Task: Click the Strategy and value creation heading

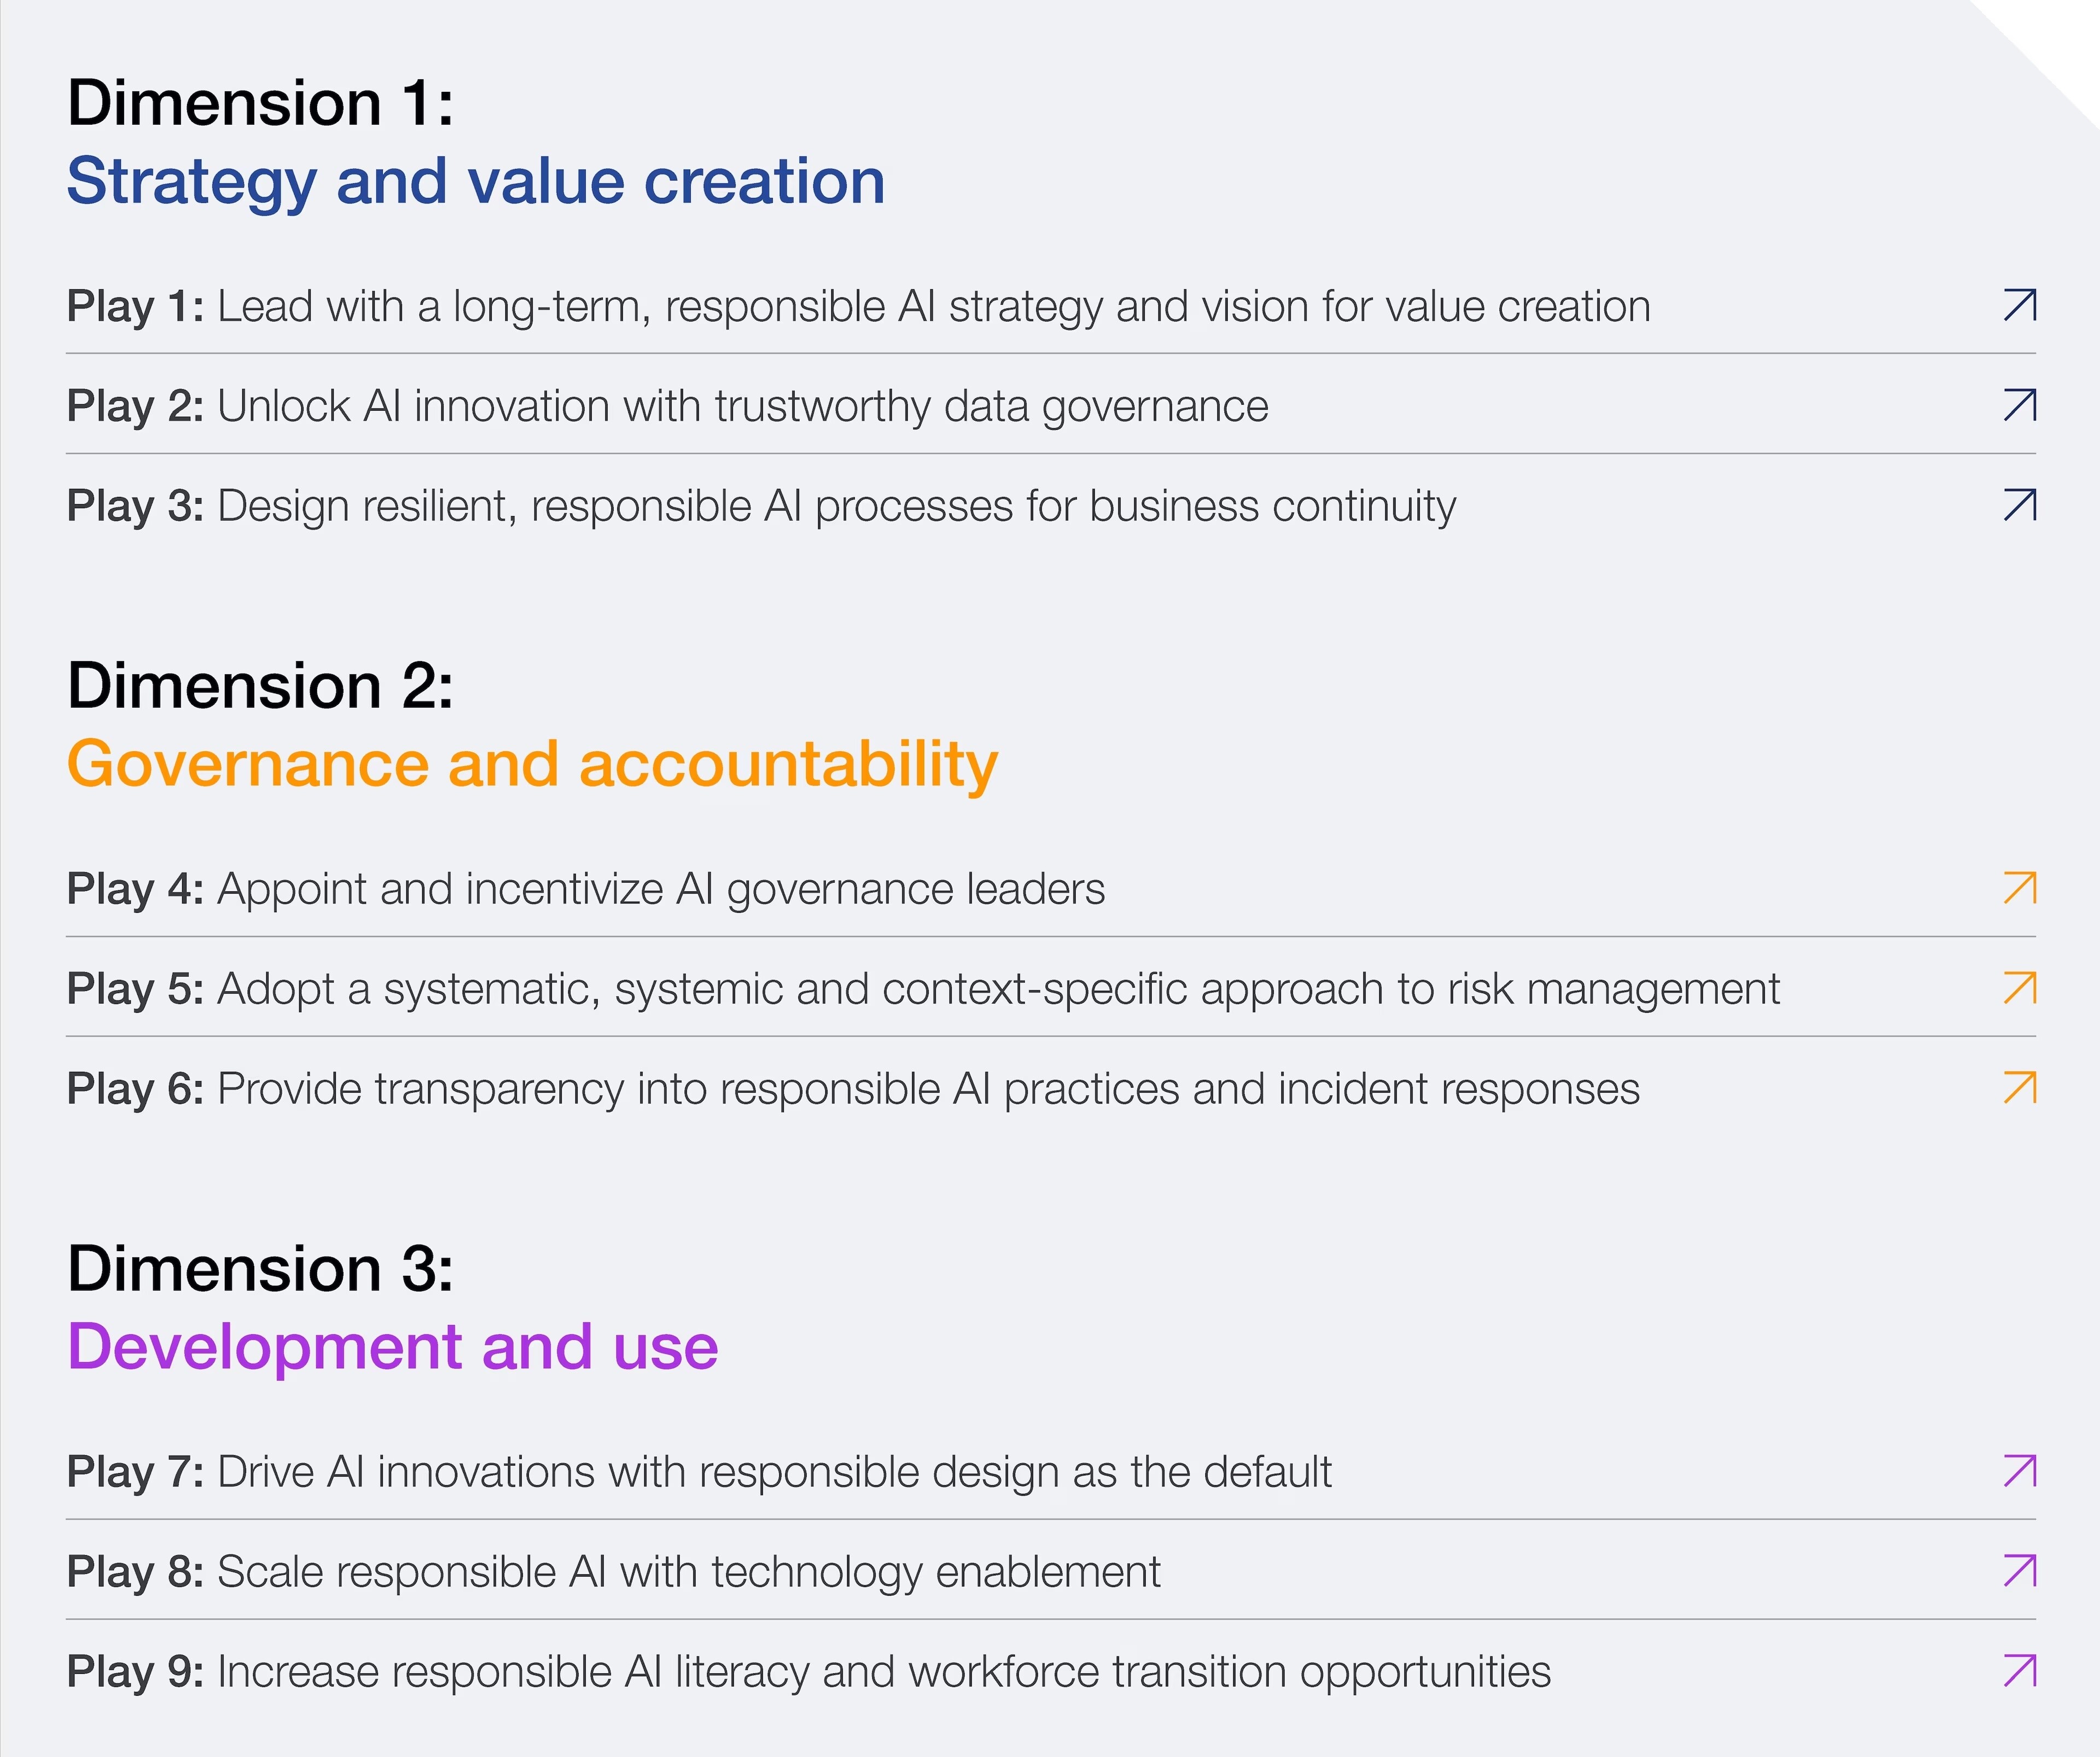Action: pos(476,181)
